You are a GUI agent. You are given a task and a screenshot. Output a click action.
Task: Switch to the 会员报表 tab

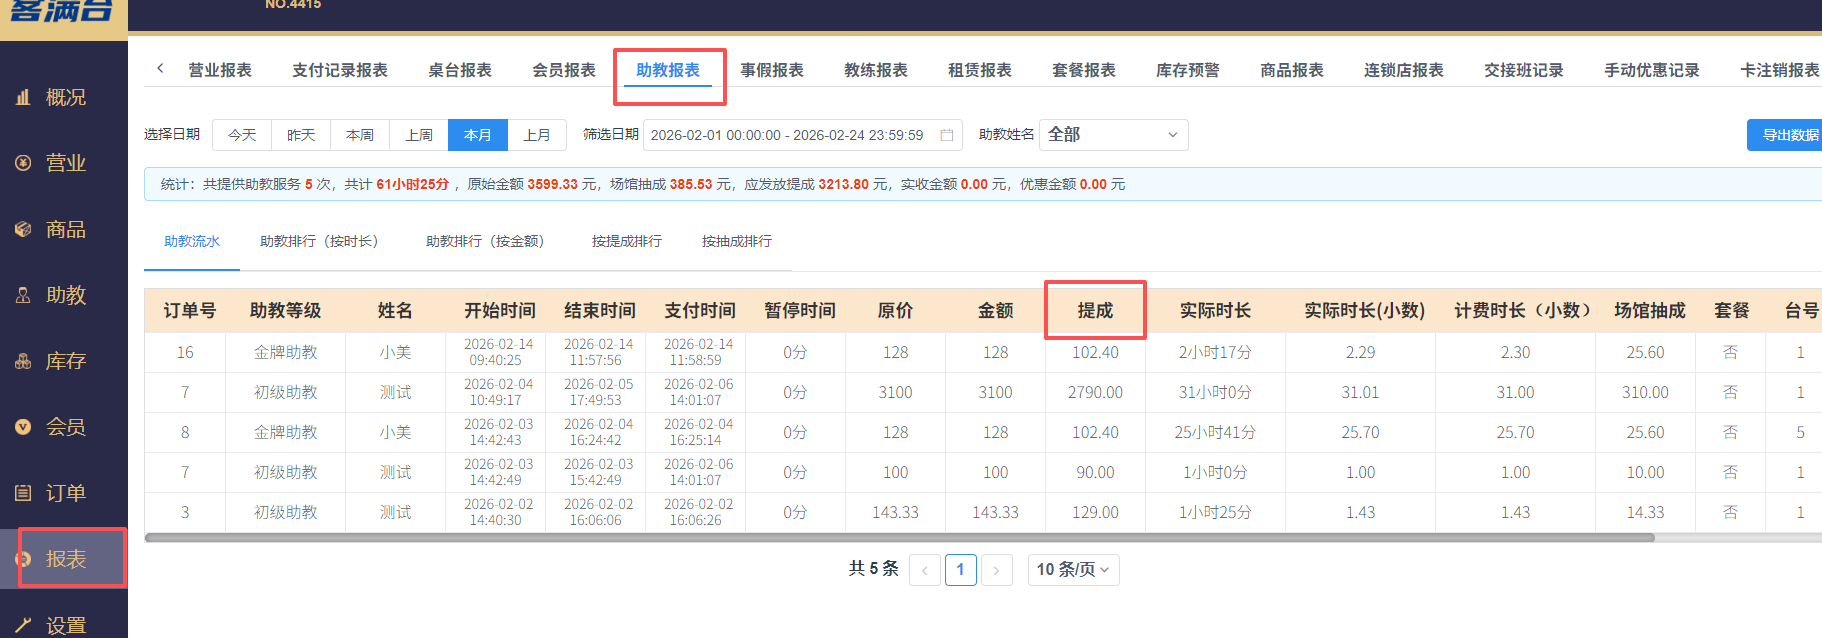(x=563, y=70)
